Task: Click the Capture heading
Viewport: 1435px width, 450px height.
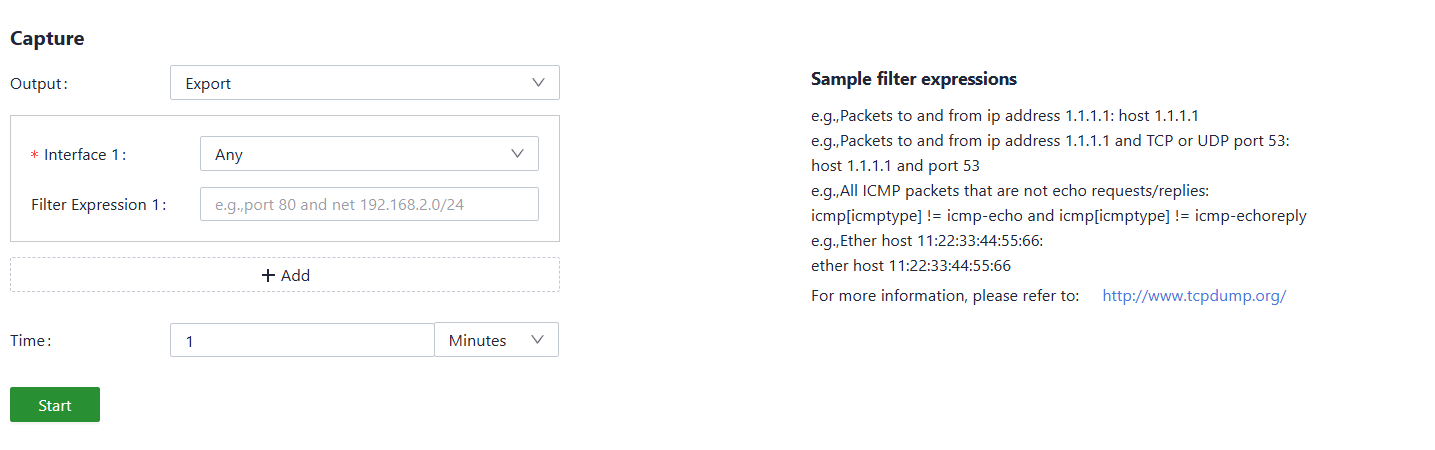Action: [47, 39]
